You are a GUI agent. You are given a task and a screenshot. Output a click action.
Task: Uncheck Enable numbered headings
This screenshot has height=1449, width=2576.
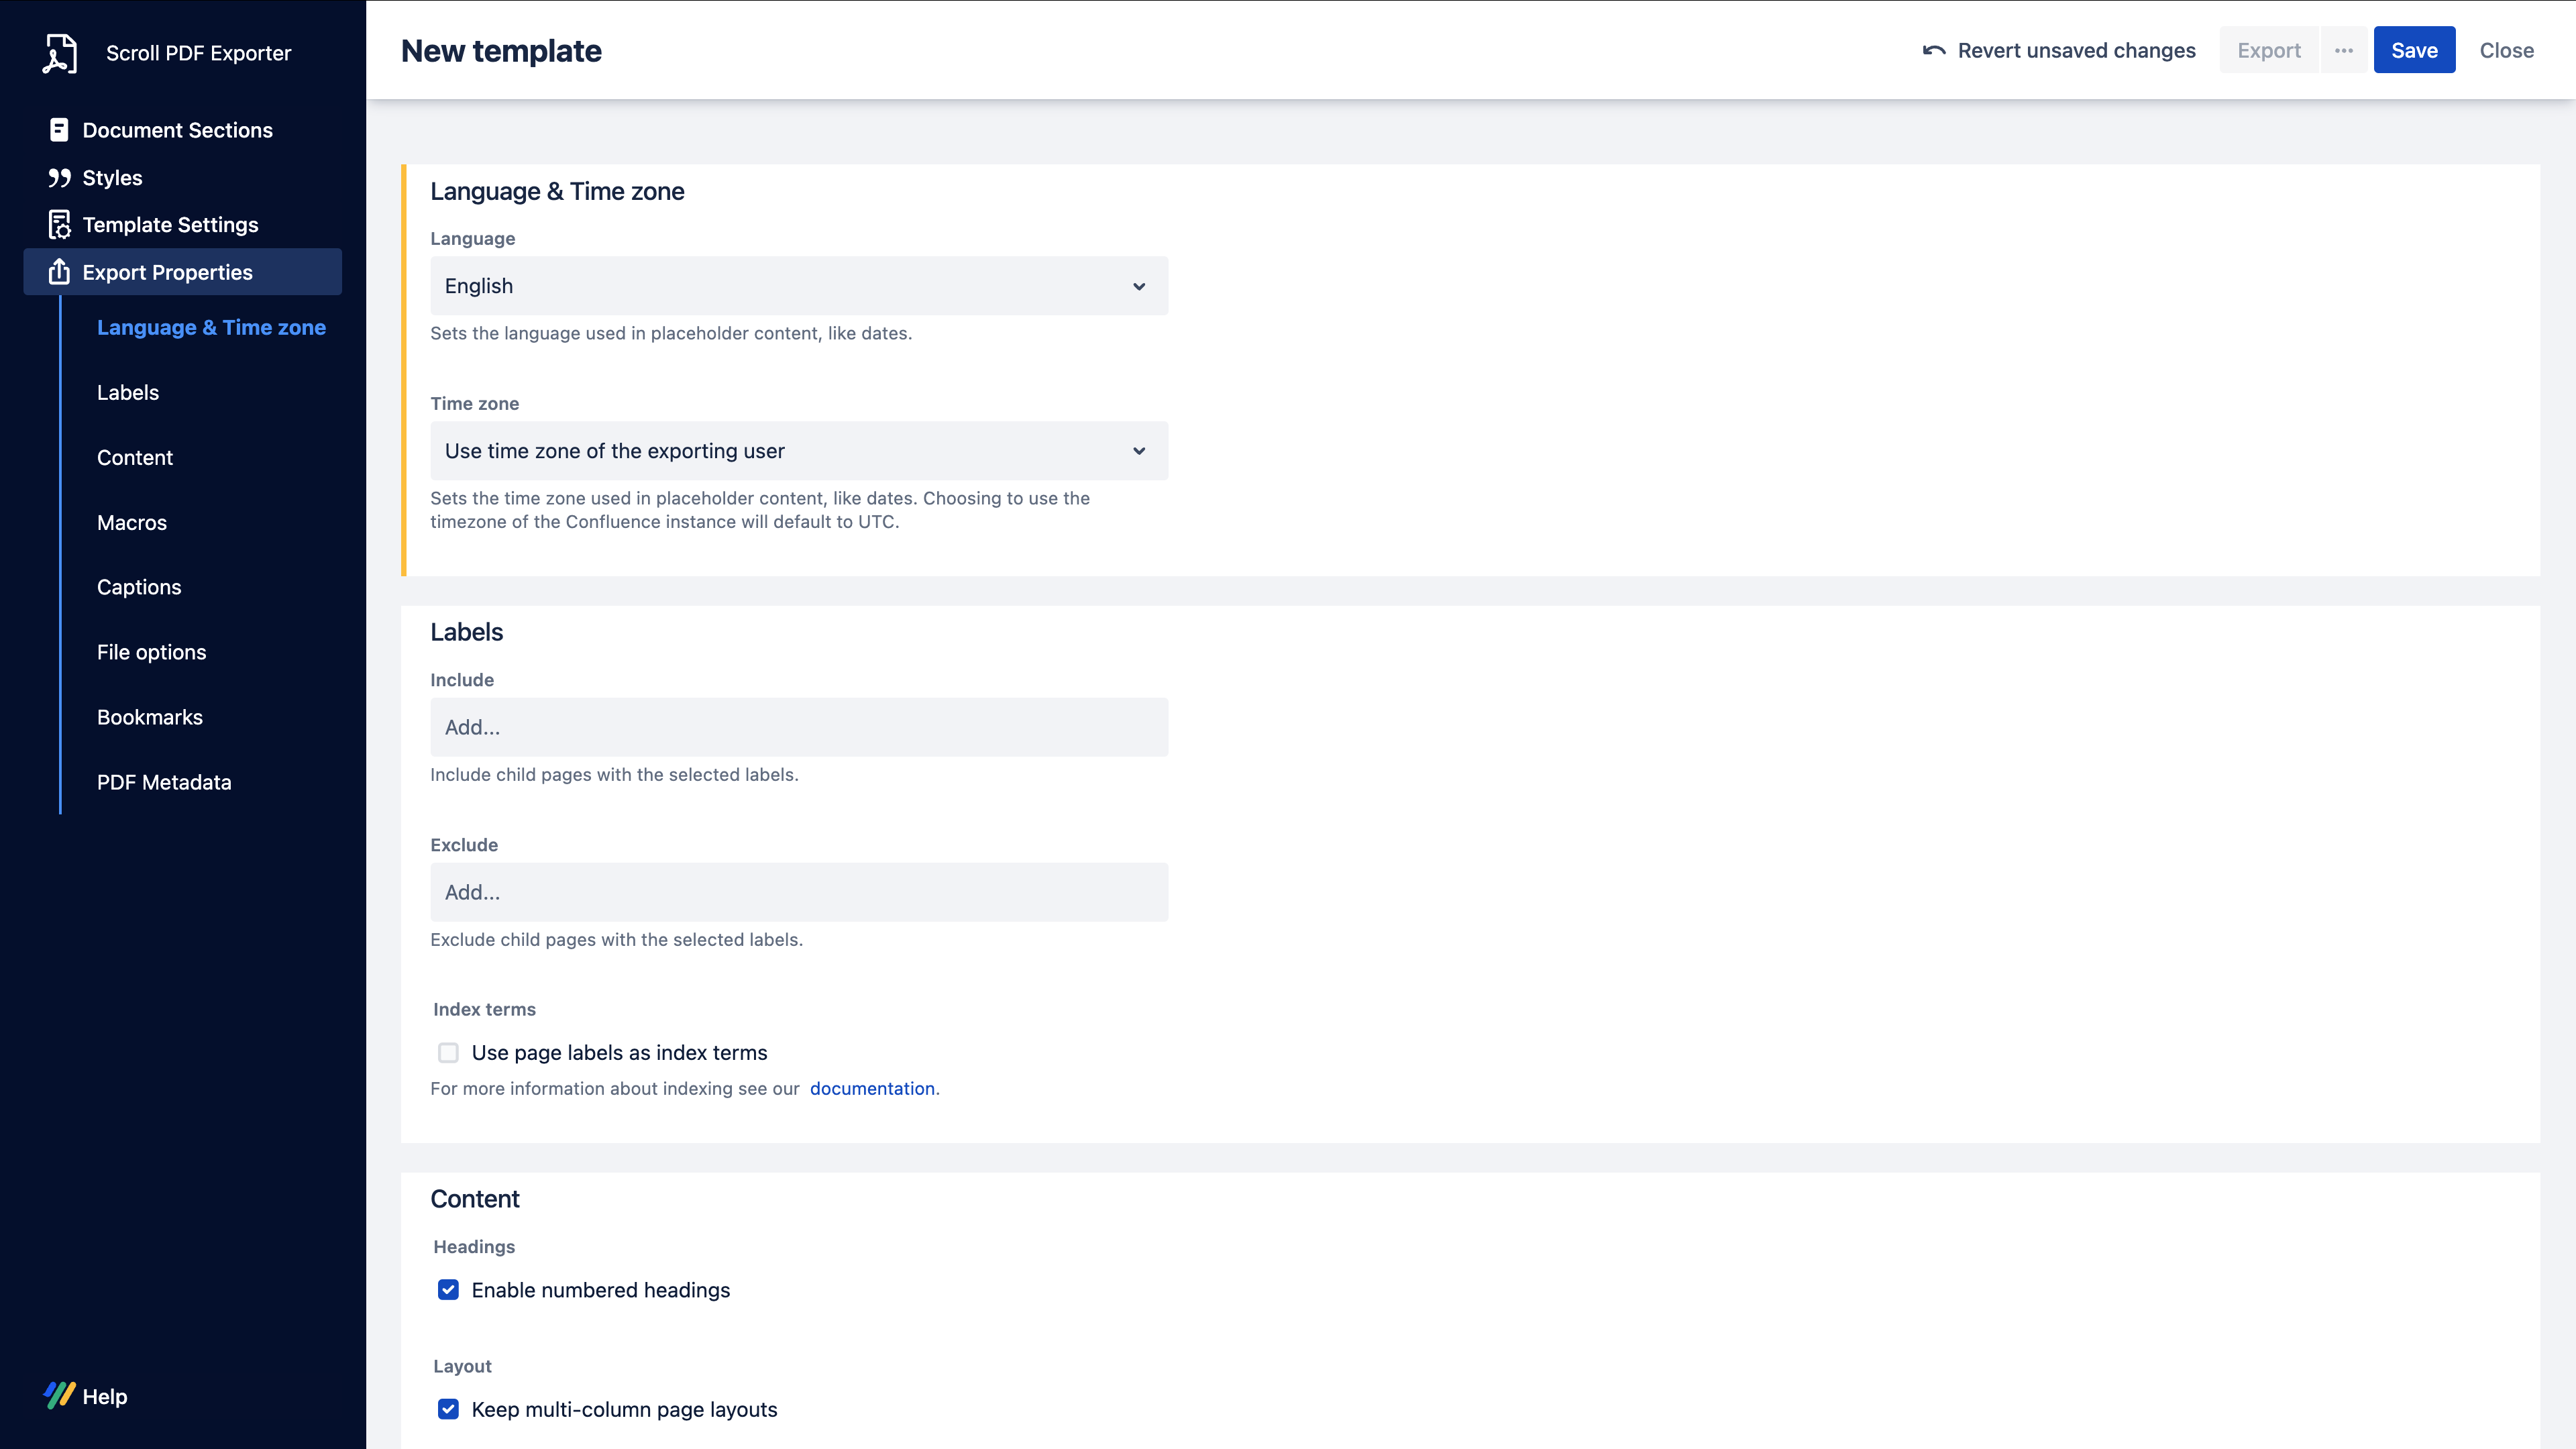pos(448,1290)
